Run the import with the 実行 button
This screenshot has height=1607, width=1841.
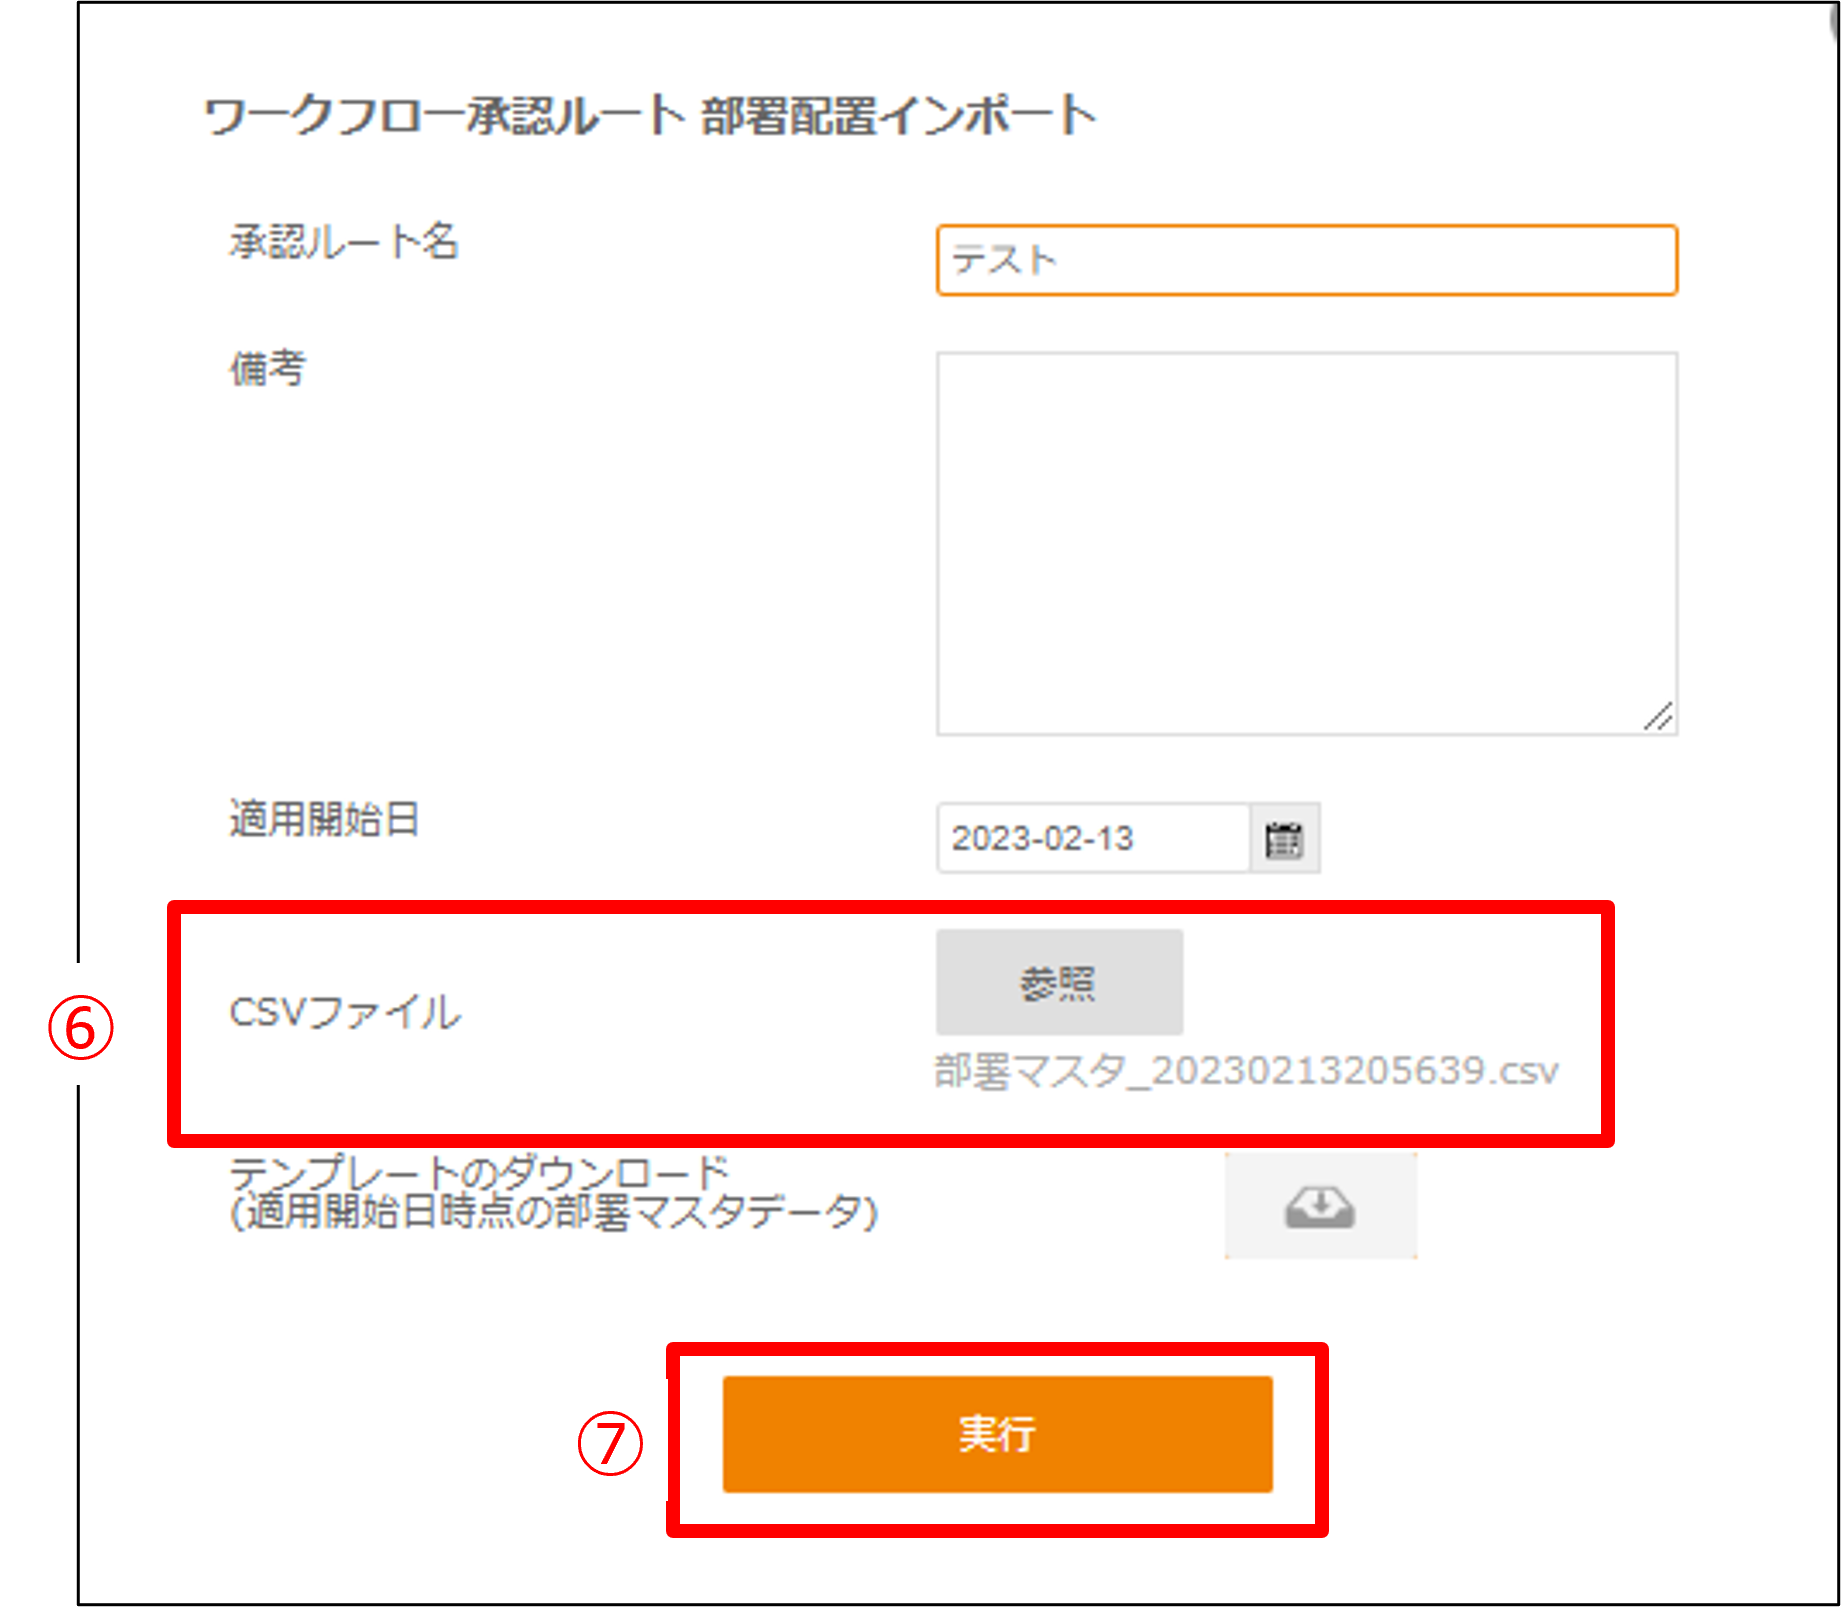(997, 1434)
